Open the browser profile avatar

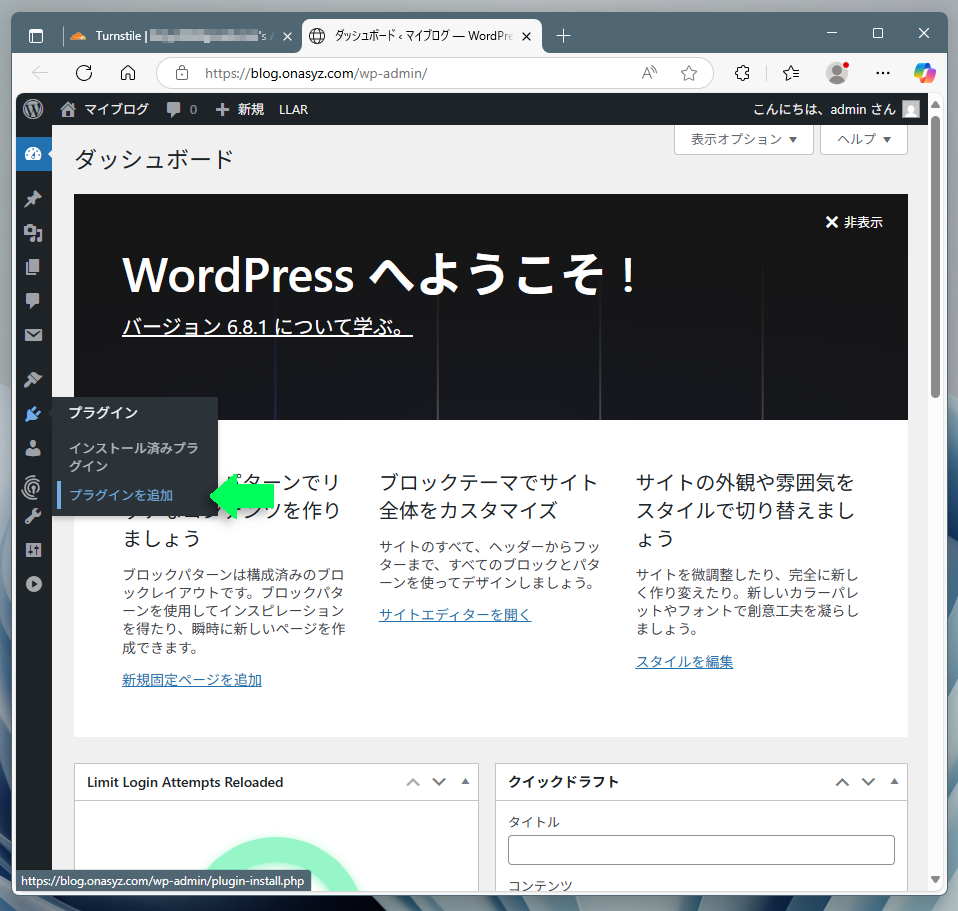[x=837, y=73]
